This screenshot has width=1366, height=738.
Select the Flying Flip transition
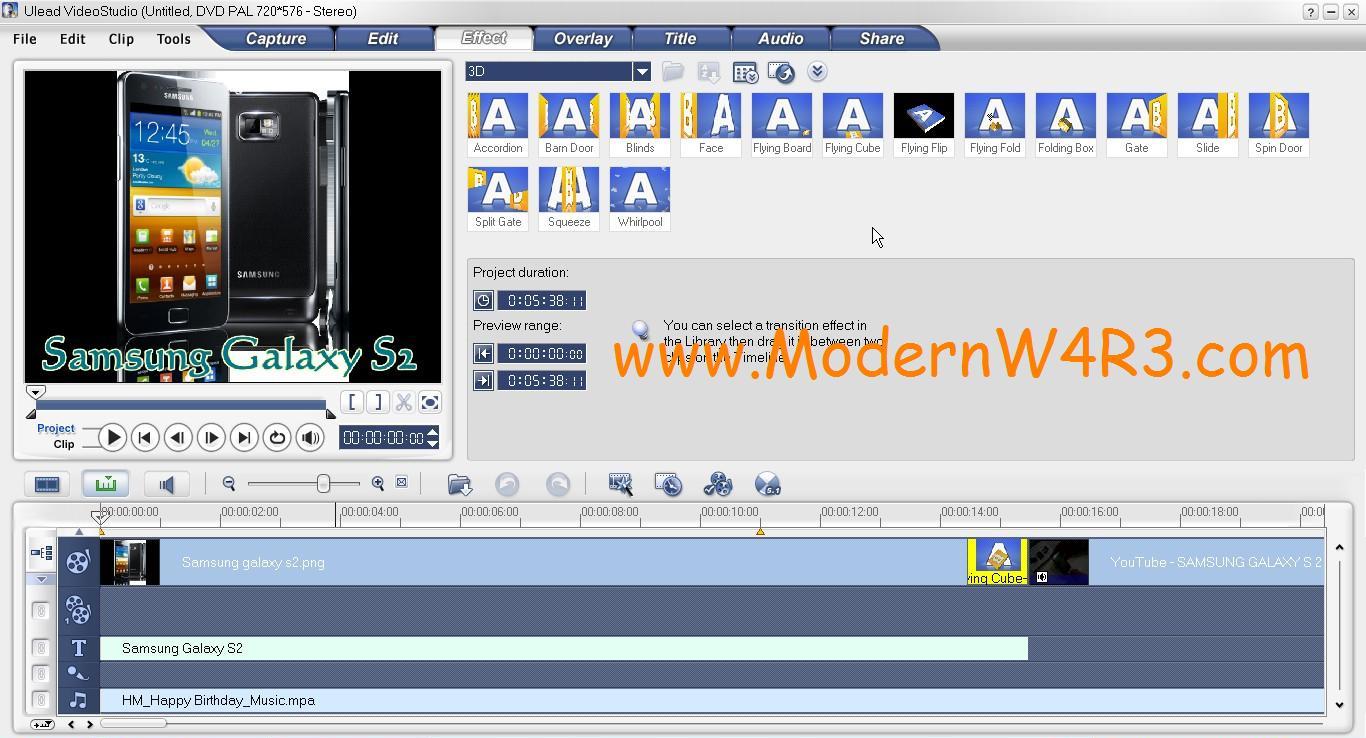924,124
